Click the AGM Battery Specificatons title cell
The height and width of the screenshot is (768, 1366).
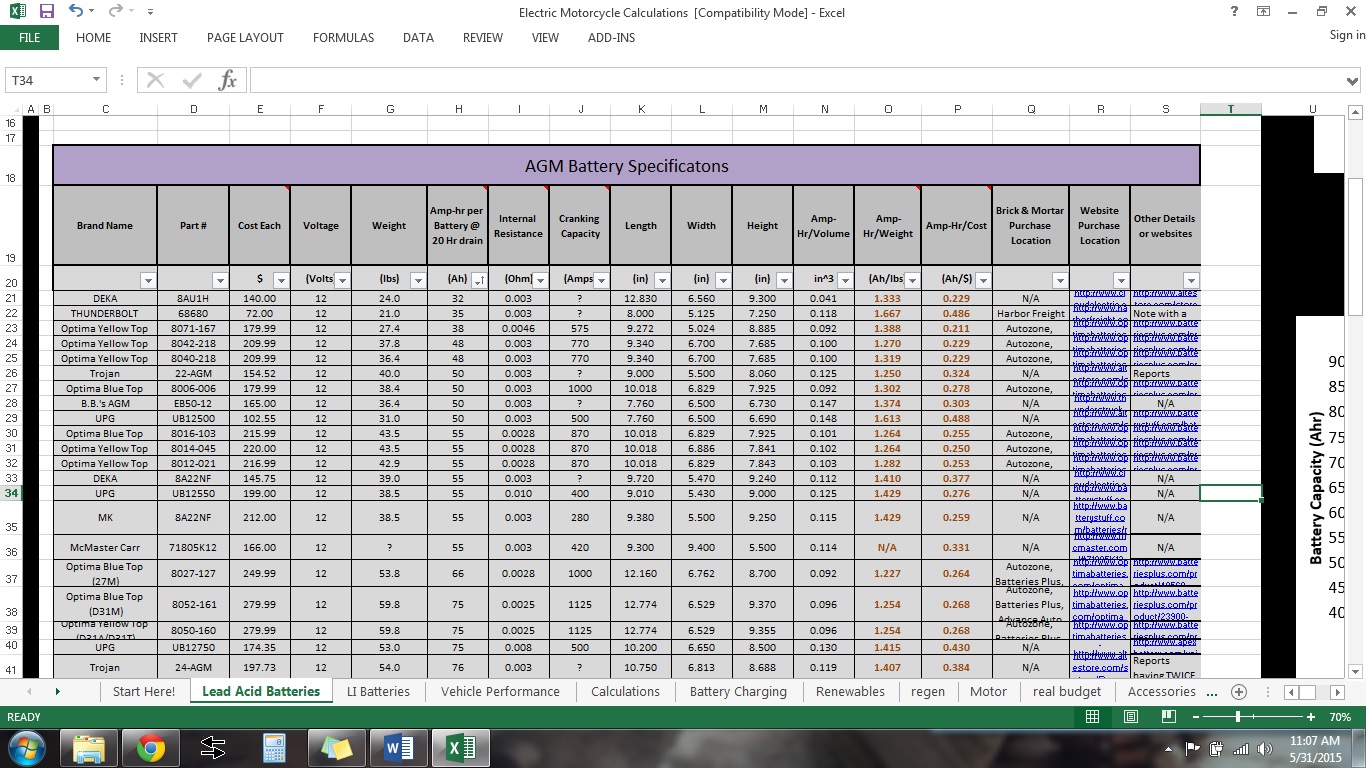[x=626, y=166]
